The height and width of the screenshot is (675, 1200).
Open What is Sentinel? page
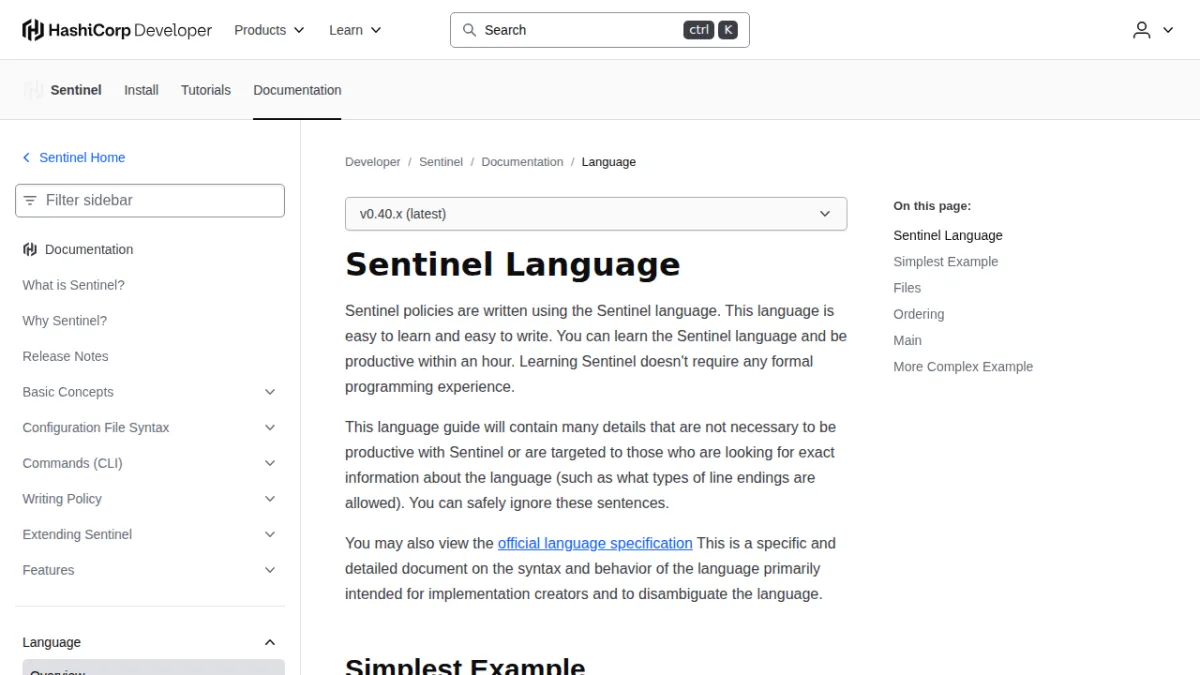(74, 285)
